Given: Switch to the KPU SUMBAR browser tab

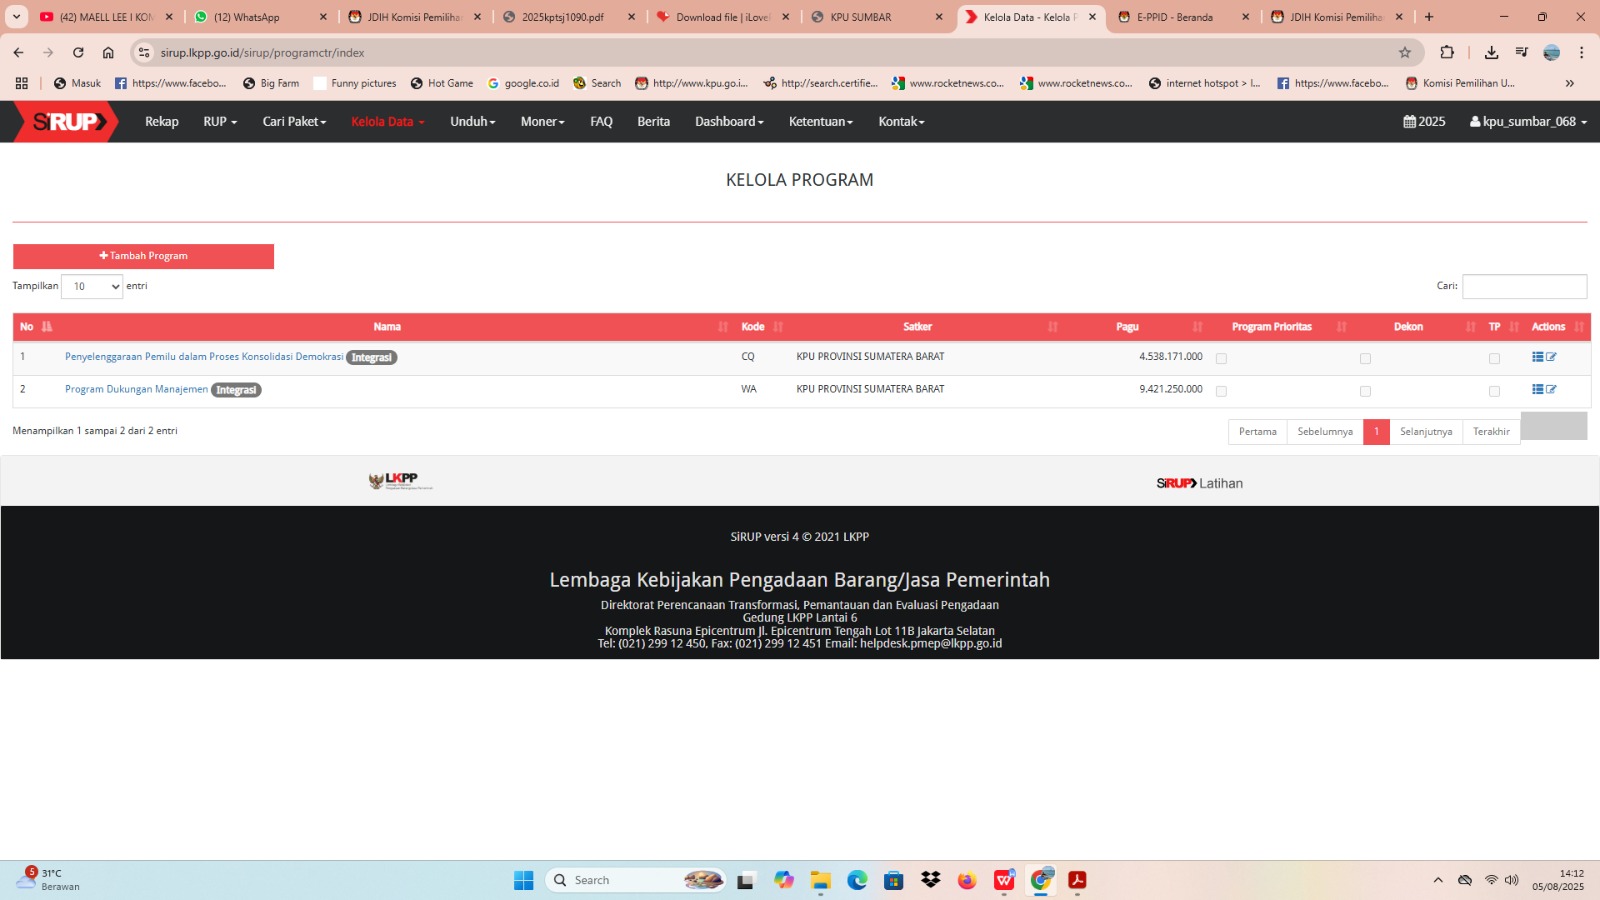Looking at the screenshot, I should click(870, 17).
